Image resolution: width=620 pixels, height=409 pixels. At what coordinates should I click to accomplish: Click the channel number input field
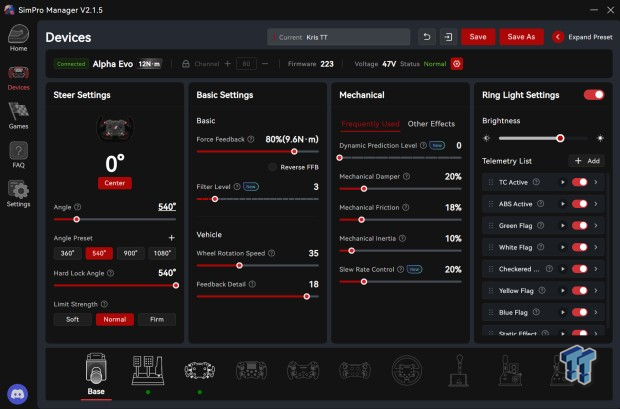[x=246, y=64]
